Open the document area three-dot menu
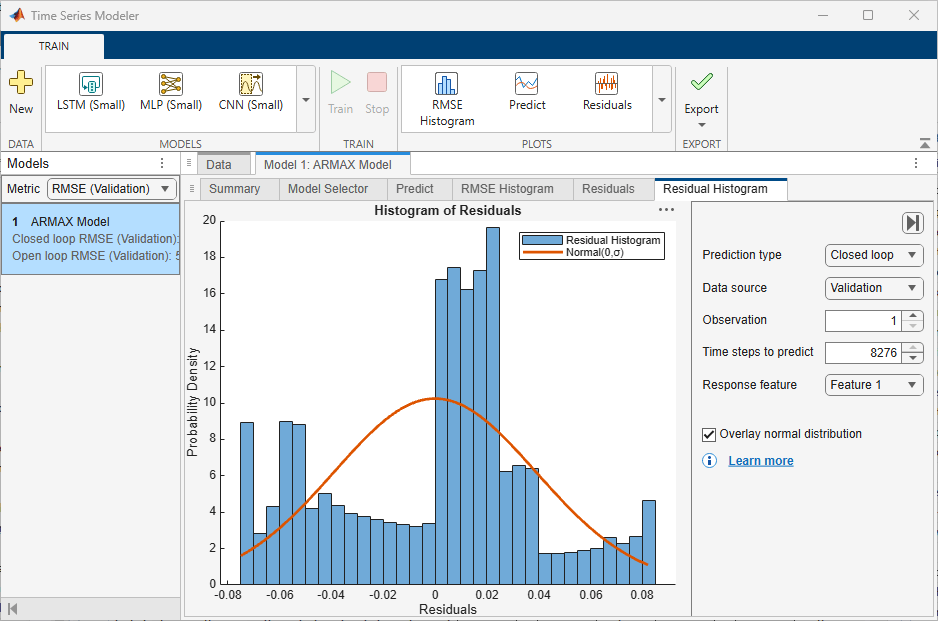The image size is (938, 621). 915,163
